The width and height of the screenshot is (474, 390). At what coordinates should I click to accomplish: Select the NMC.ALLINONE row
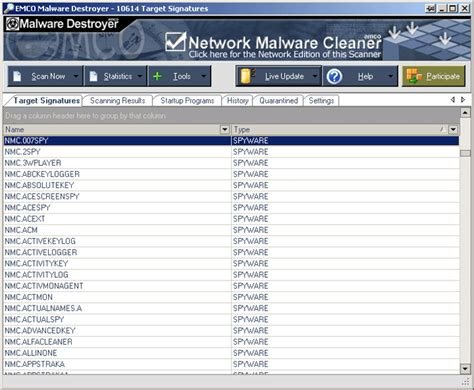click(231, 353)
